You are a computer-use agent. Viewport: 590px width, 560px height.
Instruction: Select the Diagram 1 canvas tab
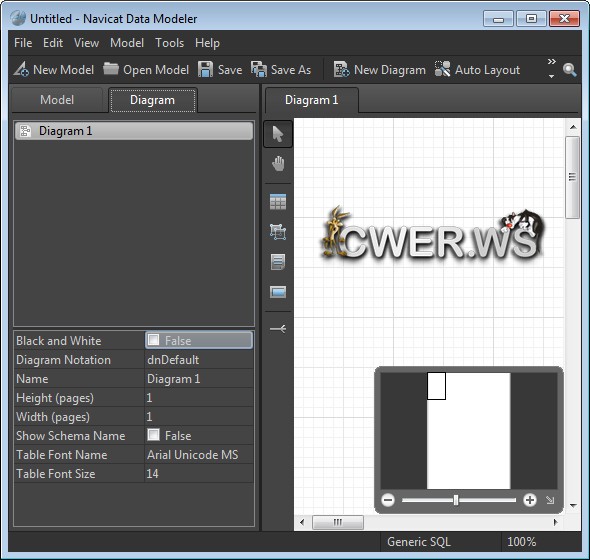coord(312,100)
